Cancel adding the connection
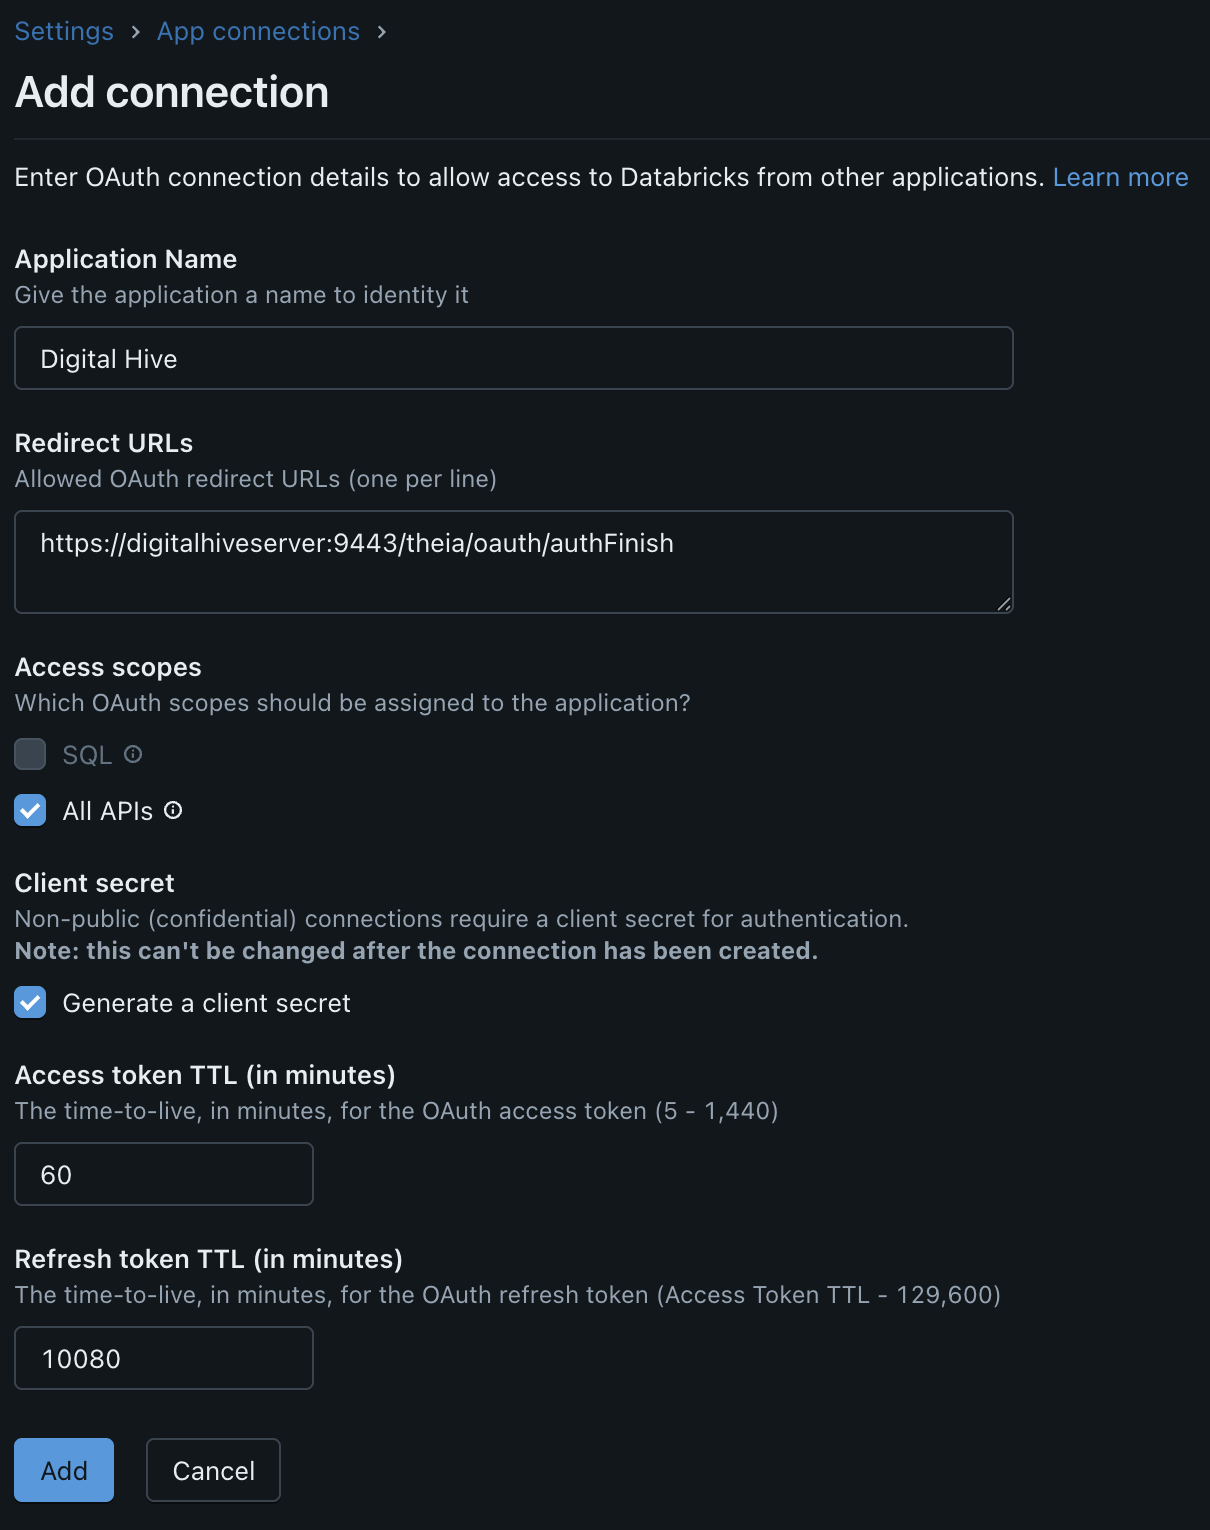The height and width of the screenshot is (1530, 1210). point(213,1470)
